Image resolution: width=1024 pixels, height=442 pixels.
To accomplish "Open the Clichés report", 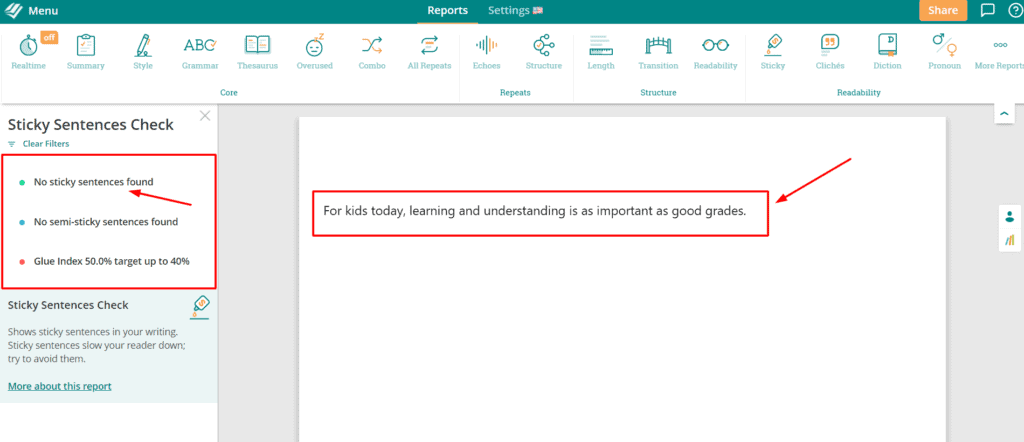I will (x=829, y=51).
